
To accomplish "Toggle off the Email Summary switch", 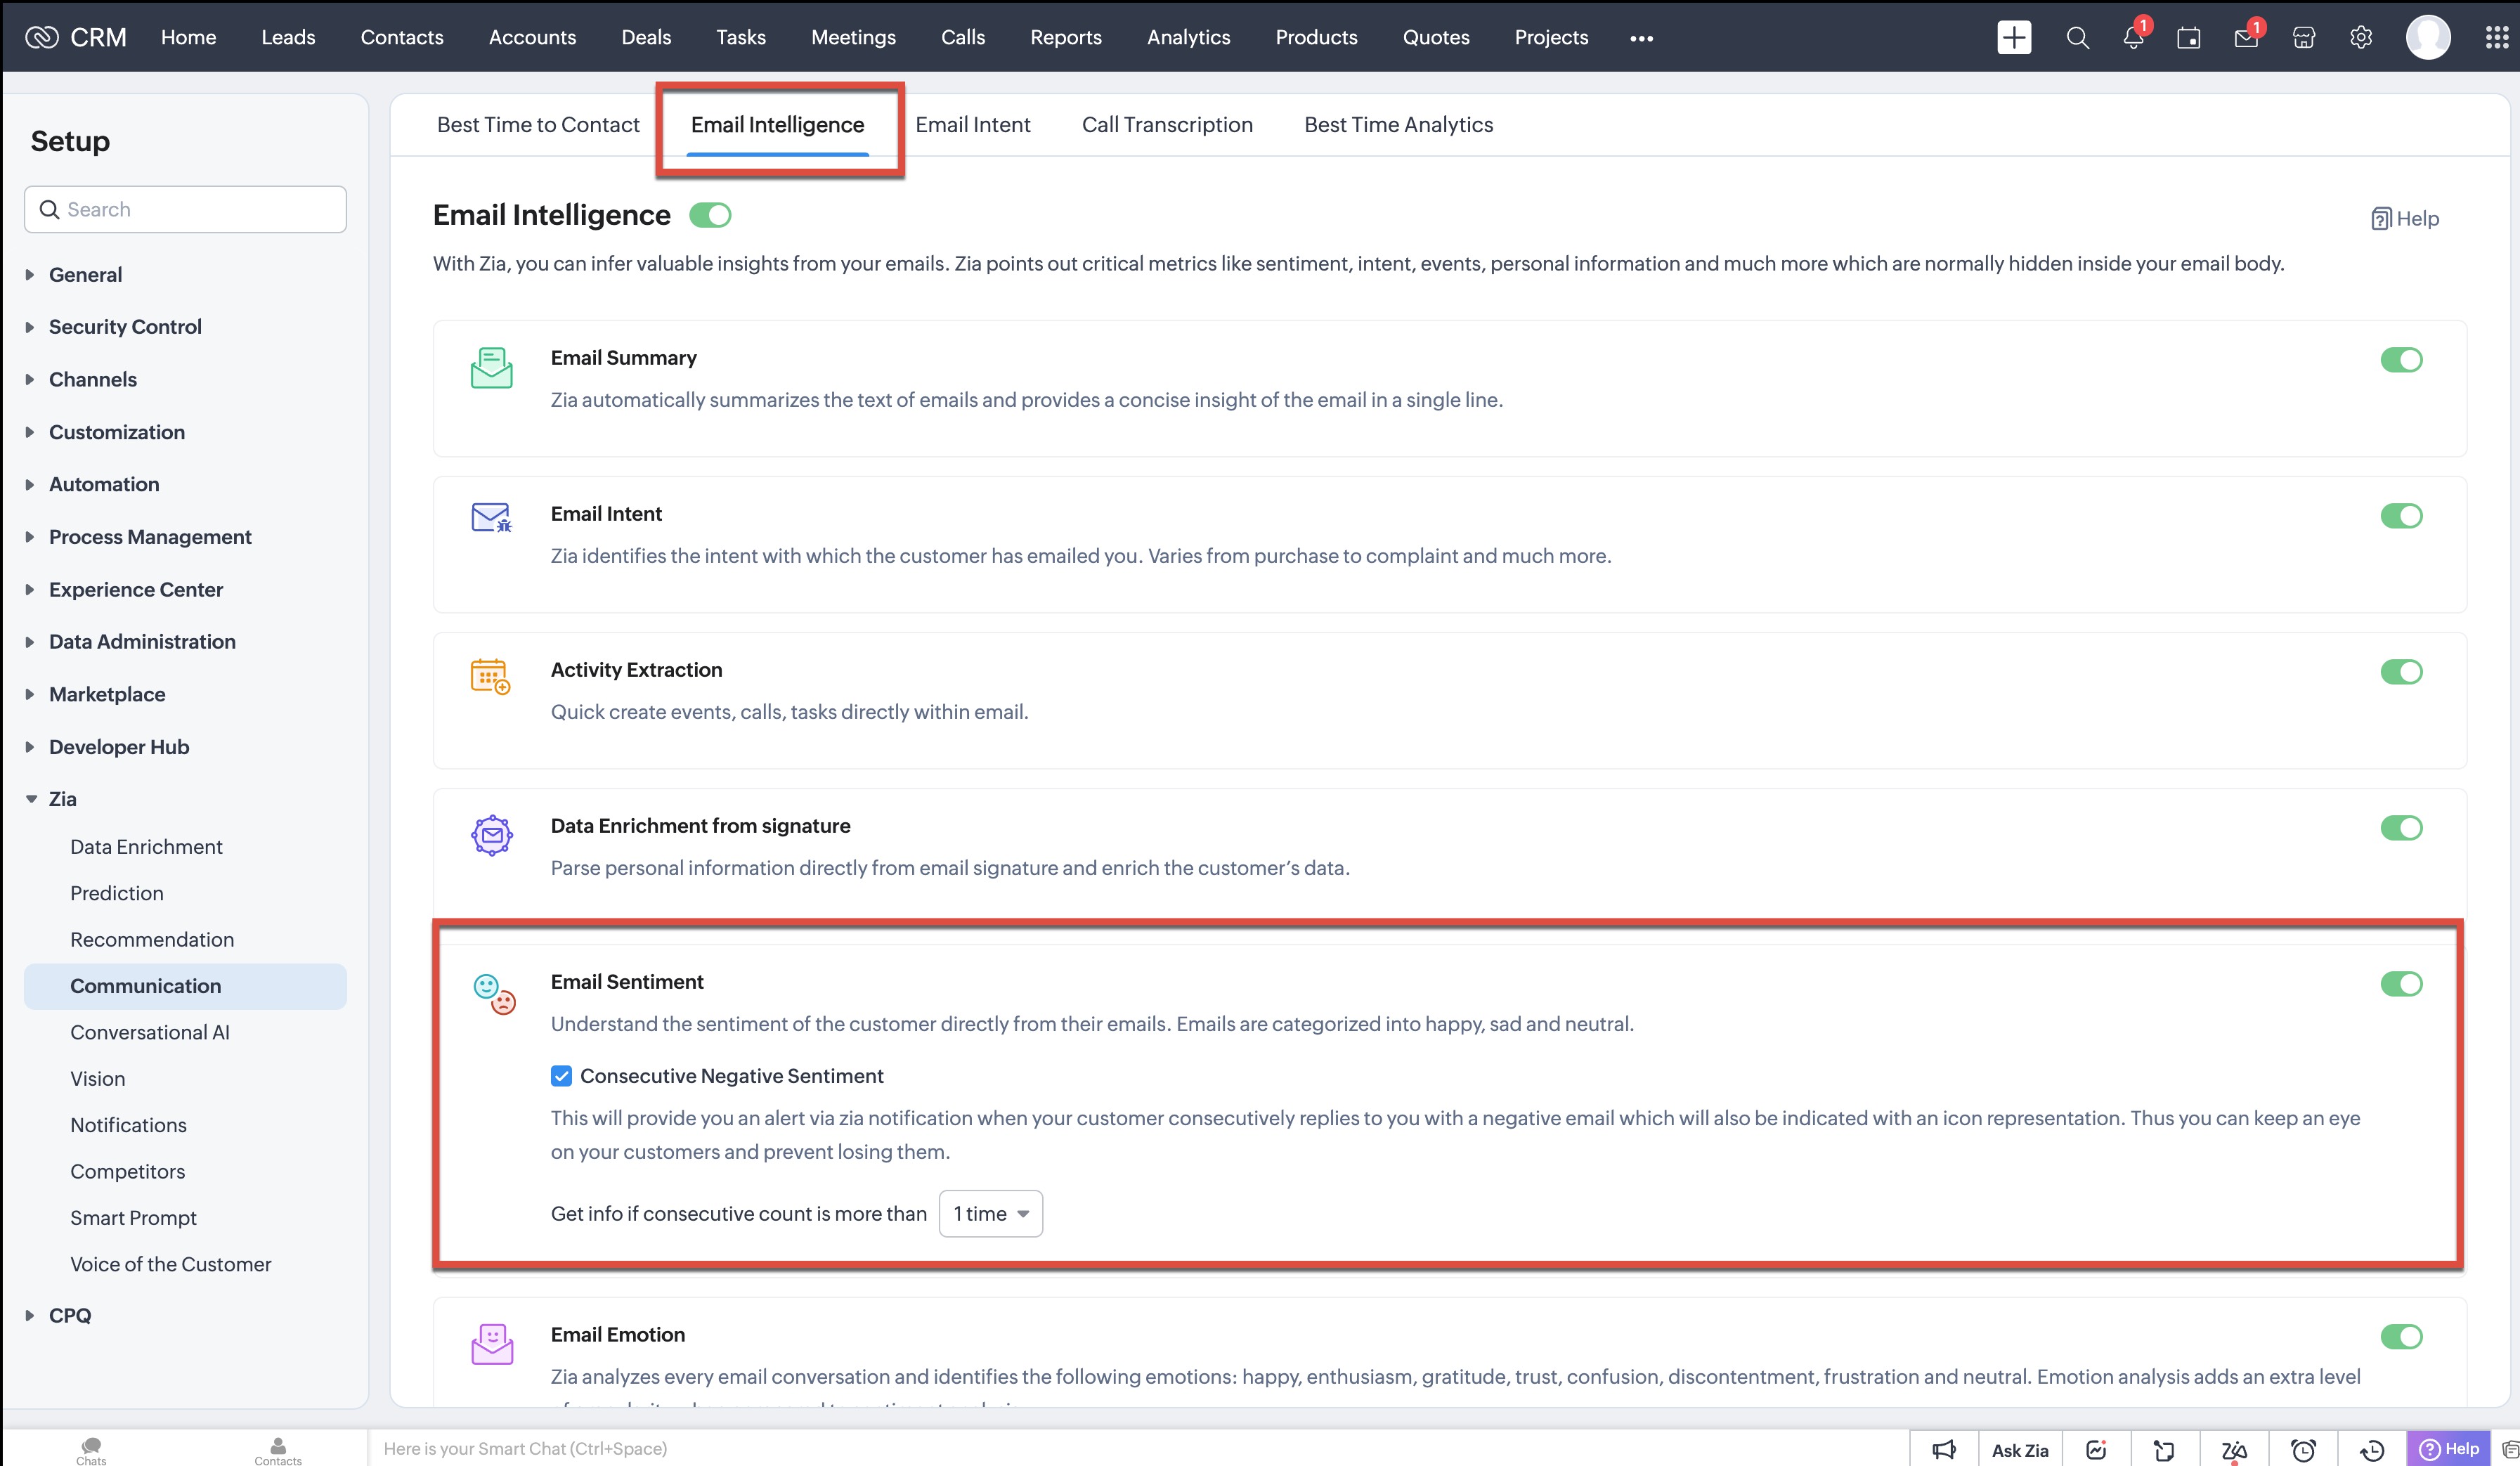I will pyautogui.click(x=2400, y=360).
